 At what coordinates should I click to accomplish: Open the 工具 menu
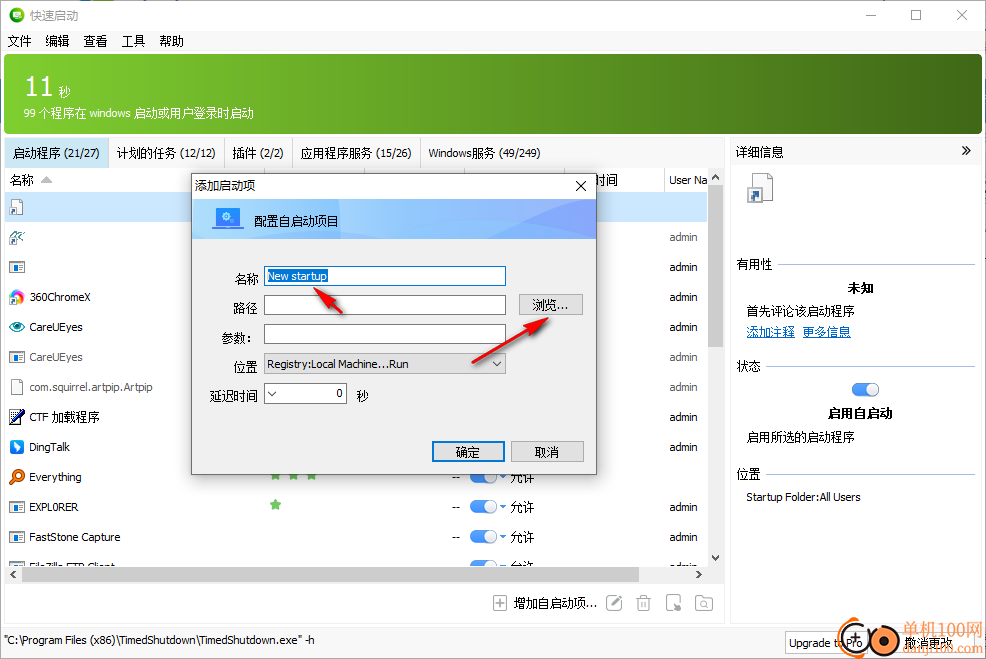pos(133,42)
